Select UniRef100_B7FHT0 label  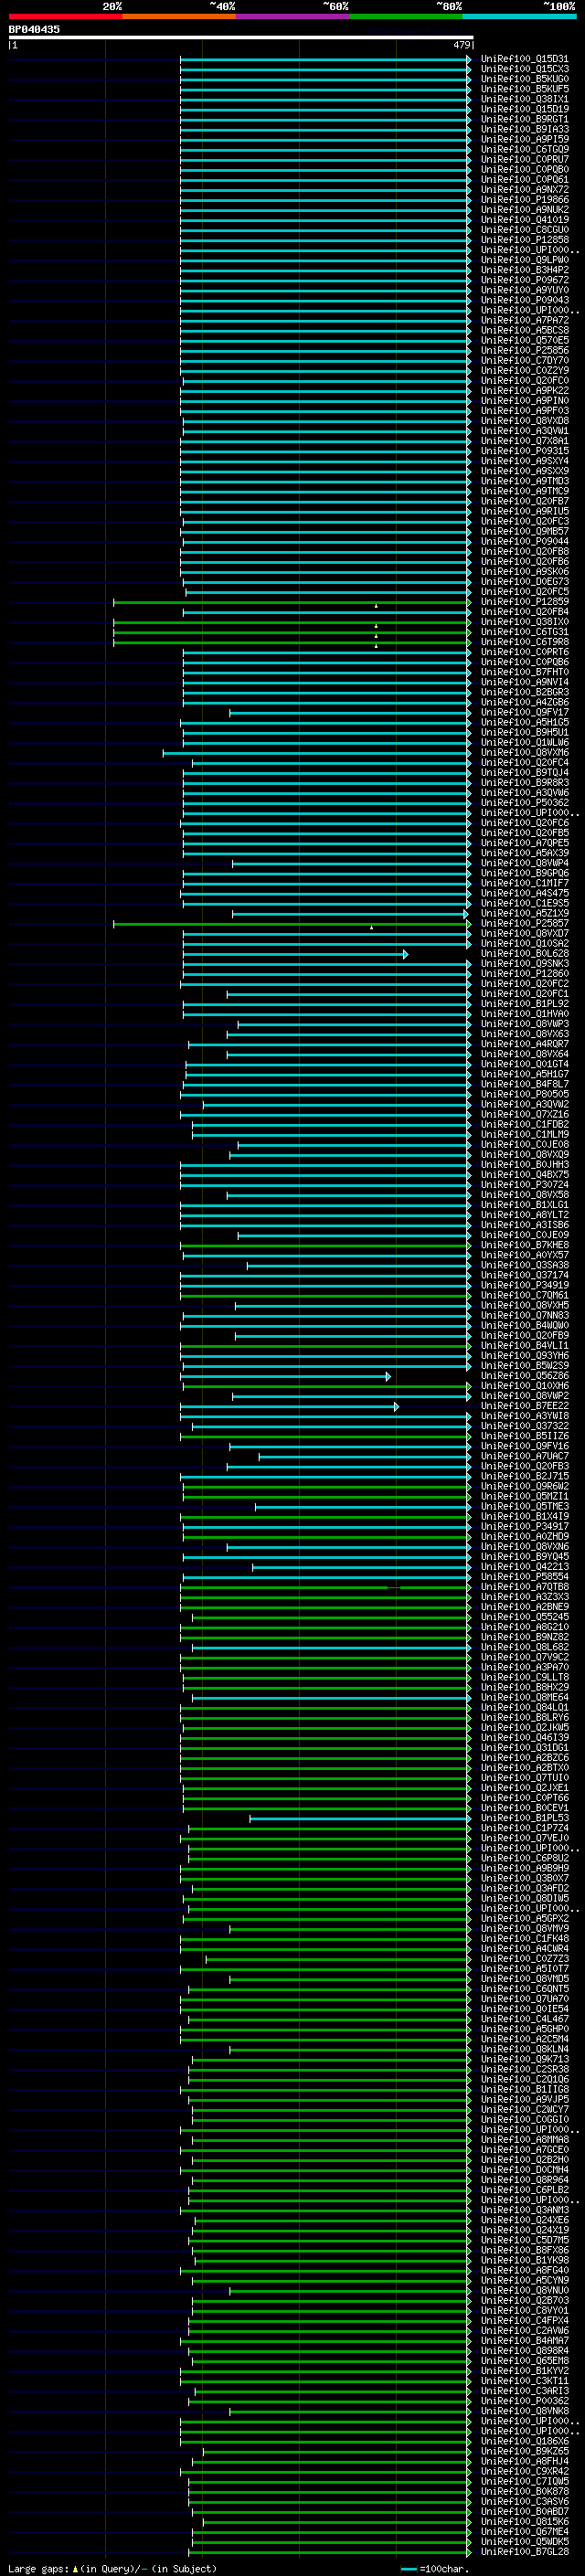(525, 672)
